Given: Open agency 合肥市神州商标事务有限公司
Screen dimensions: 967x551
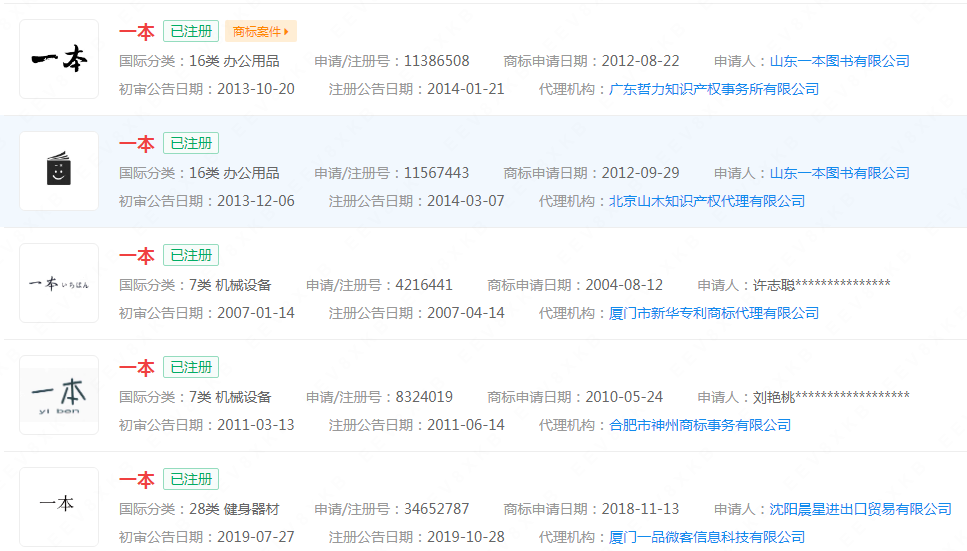Looking at the screenshot, I should coord(700,425).
